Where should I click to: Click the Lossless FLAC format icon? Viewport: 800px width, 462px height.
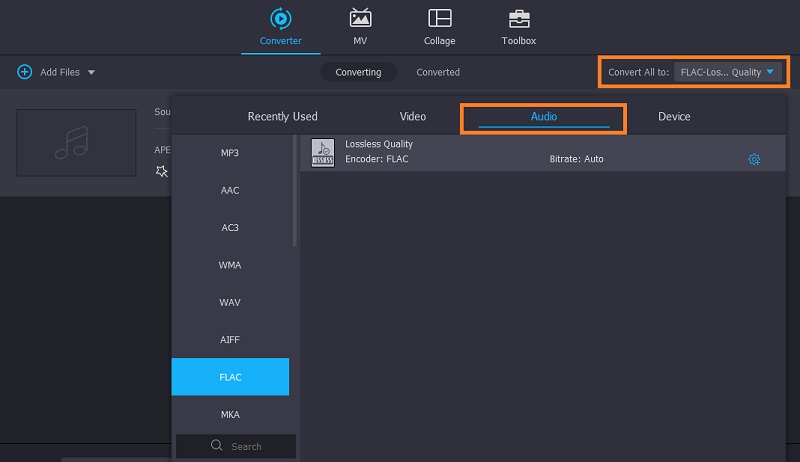323,152
